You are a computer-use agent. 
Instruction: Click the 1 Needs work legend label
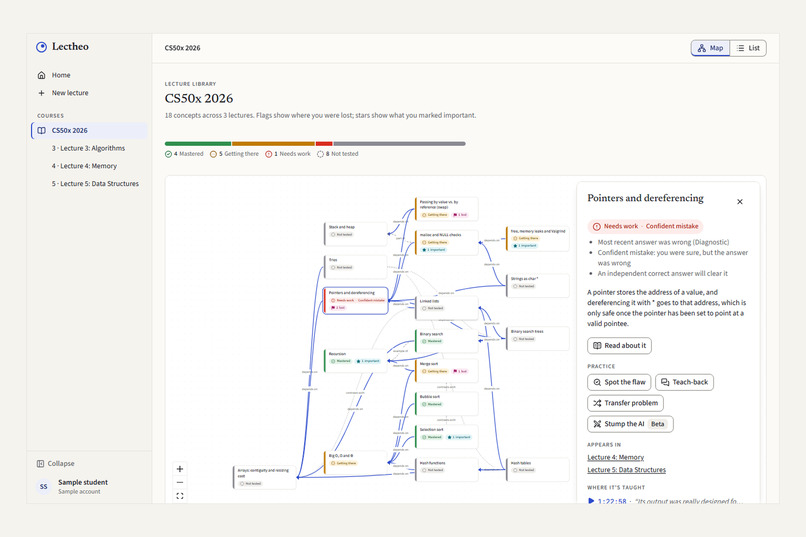[x=288, y=154]
